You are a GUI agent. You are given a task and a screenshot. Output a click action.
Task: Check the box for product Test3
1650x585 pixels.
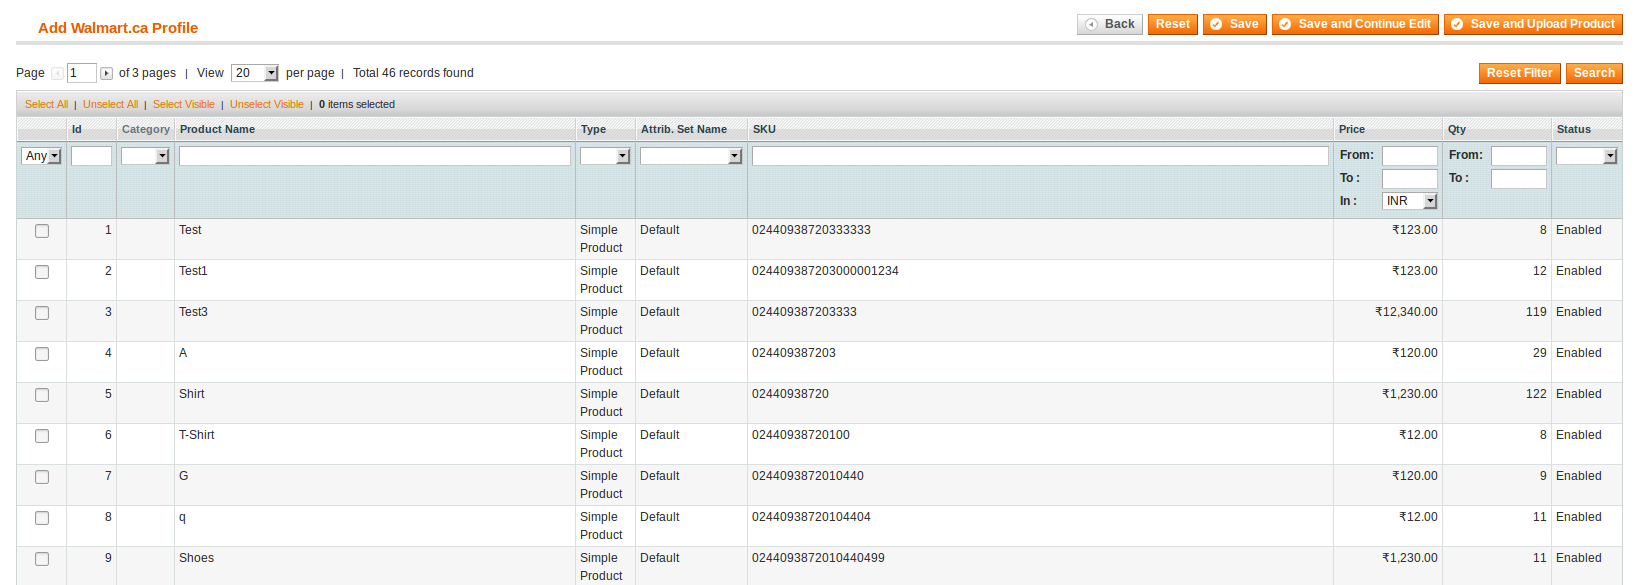point(42,313)
